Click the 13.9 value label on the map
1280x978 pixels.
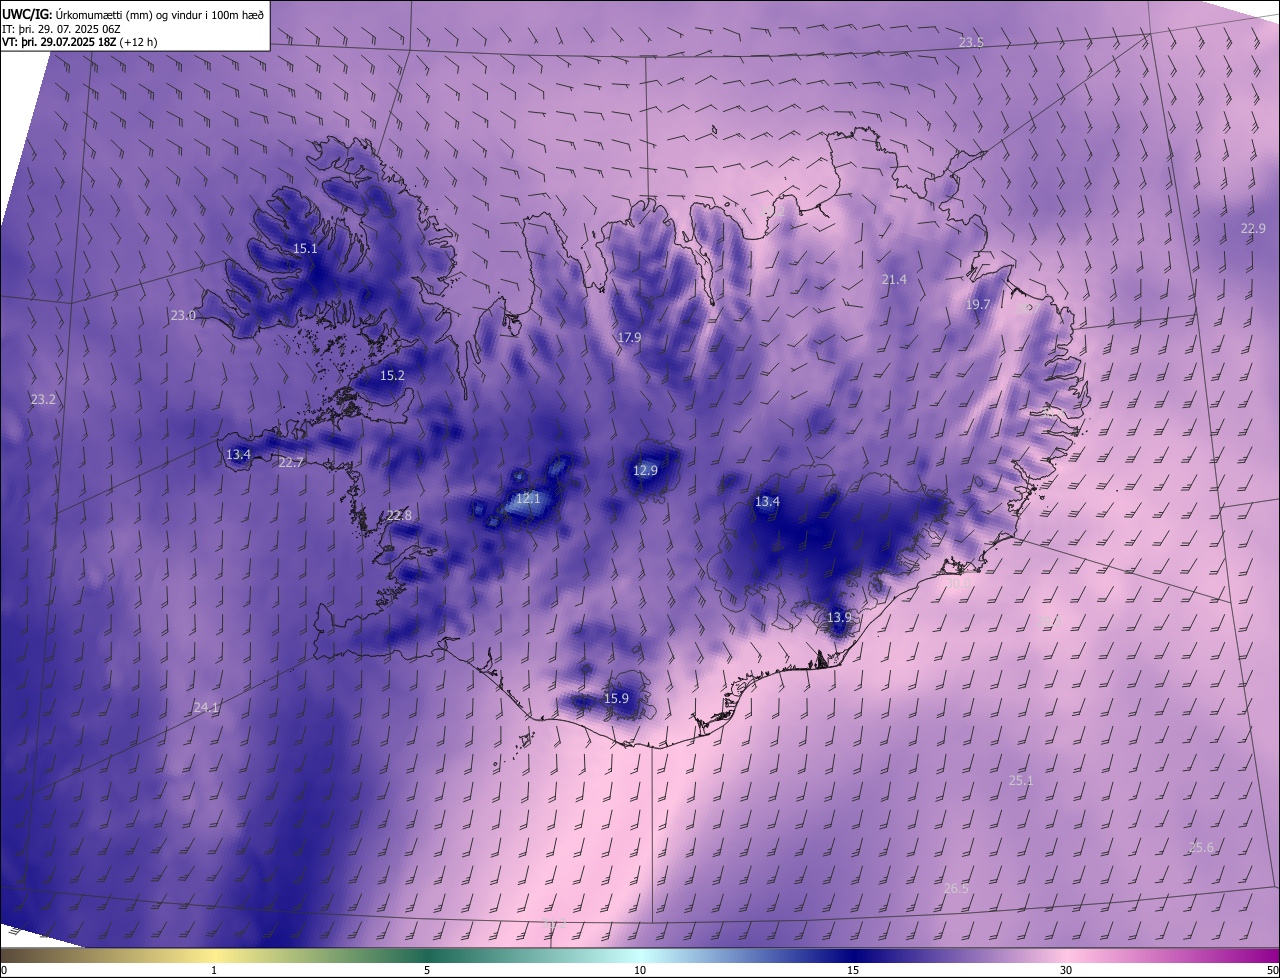[839, 617]
